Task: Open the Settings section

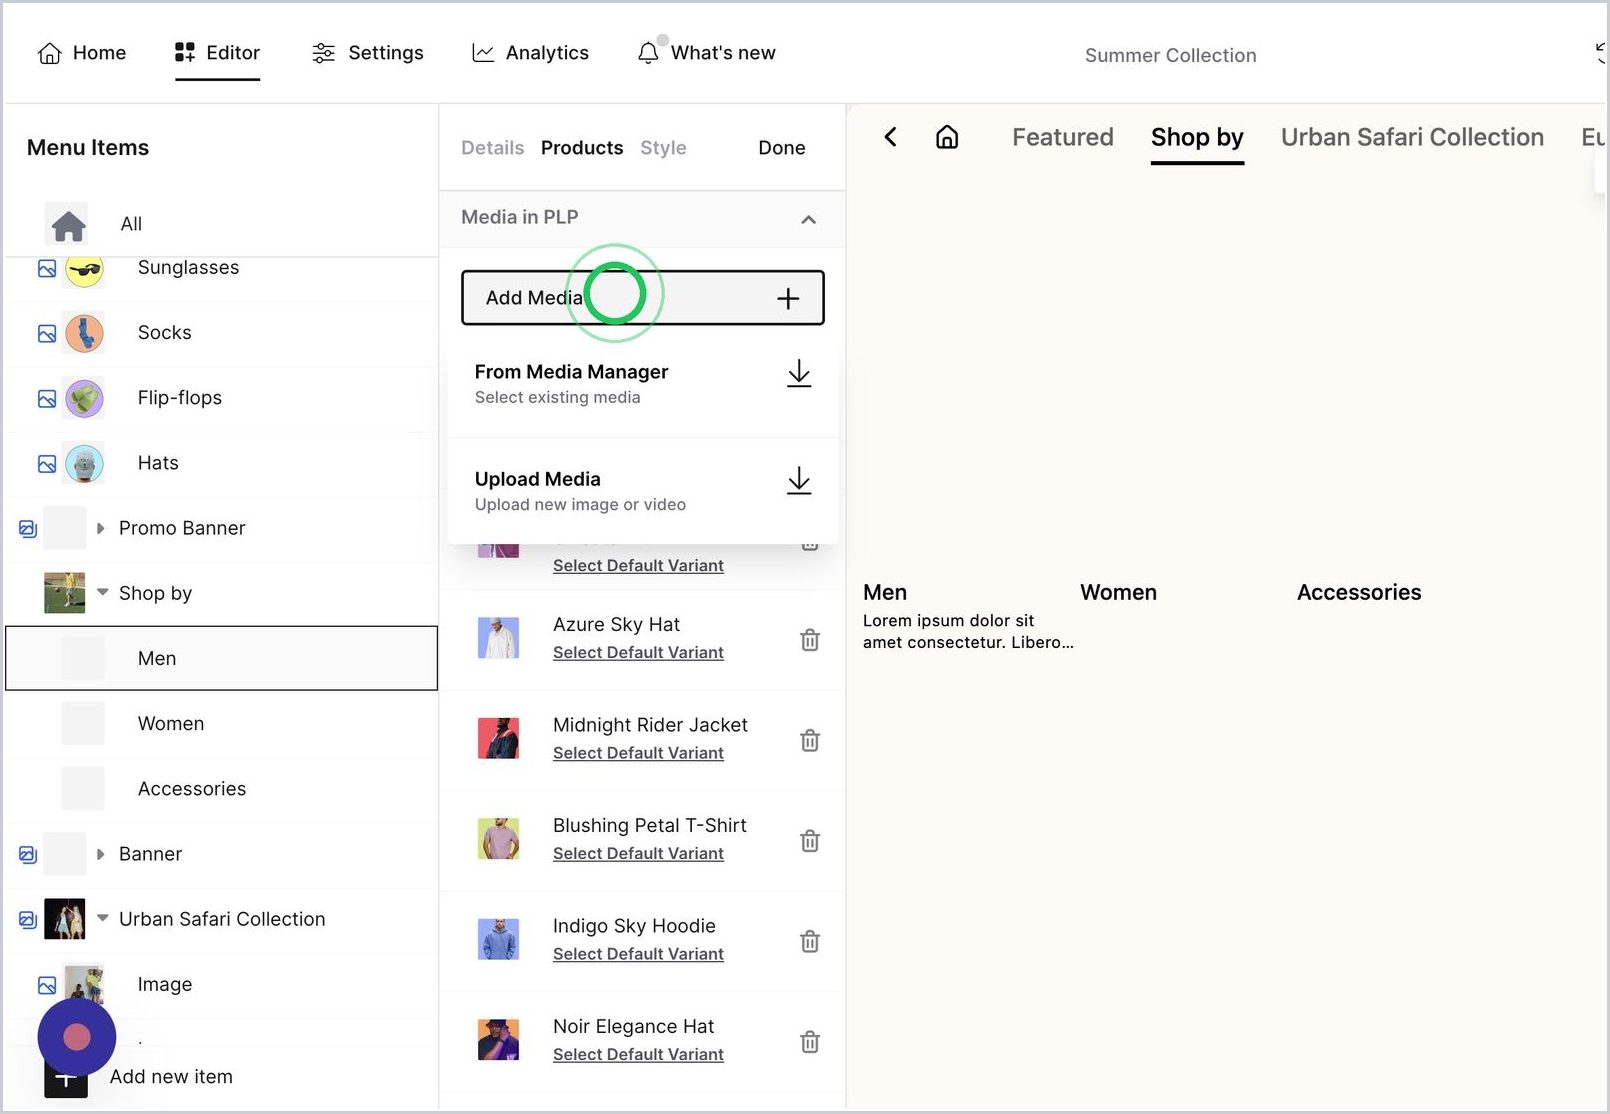Action: point(367,53)
